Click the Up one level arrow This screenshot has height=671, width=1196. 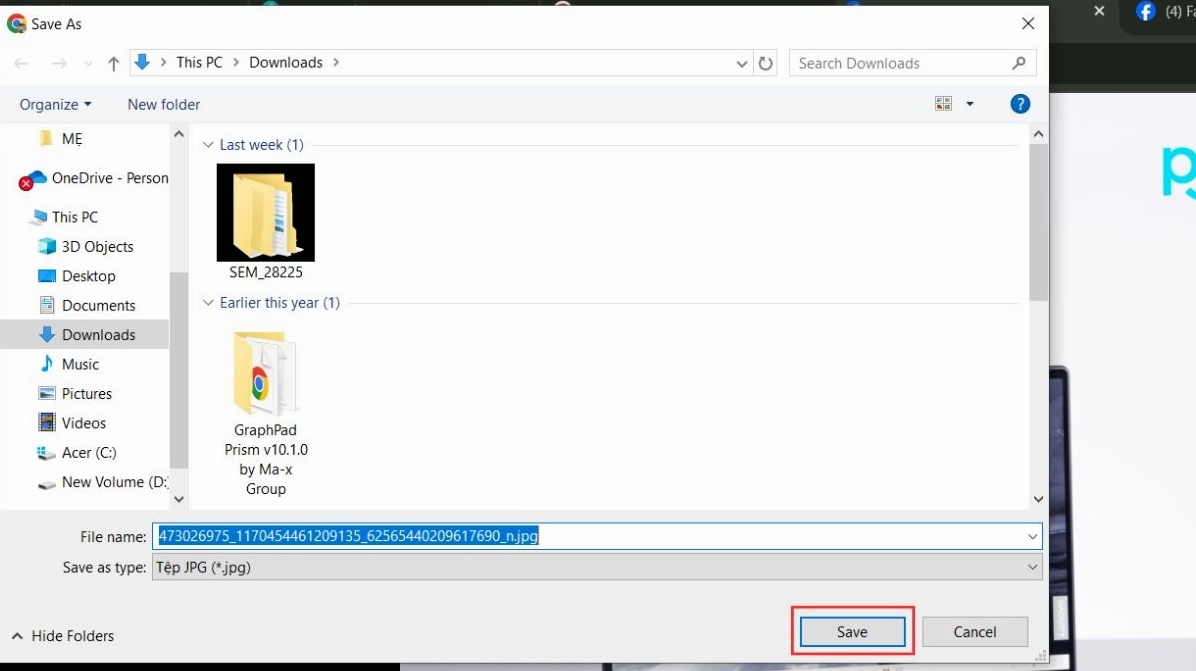pyautogui.click(x=113, y=63)
